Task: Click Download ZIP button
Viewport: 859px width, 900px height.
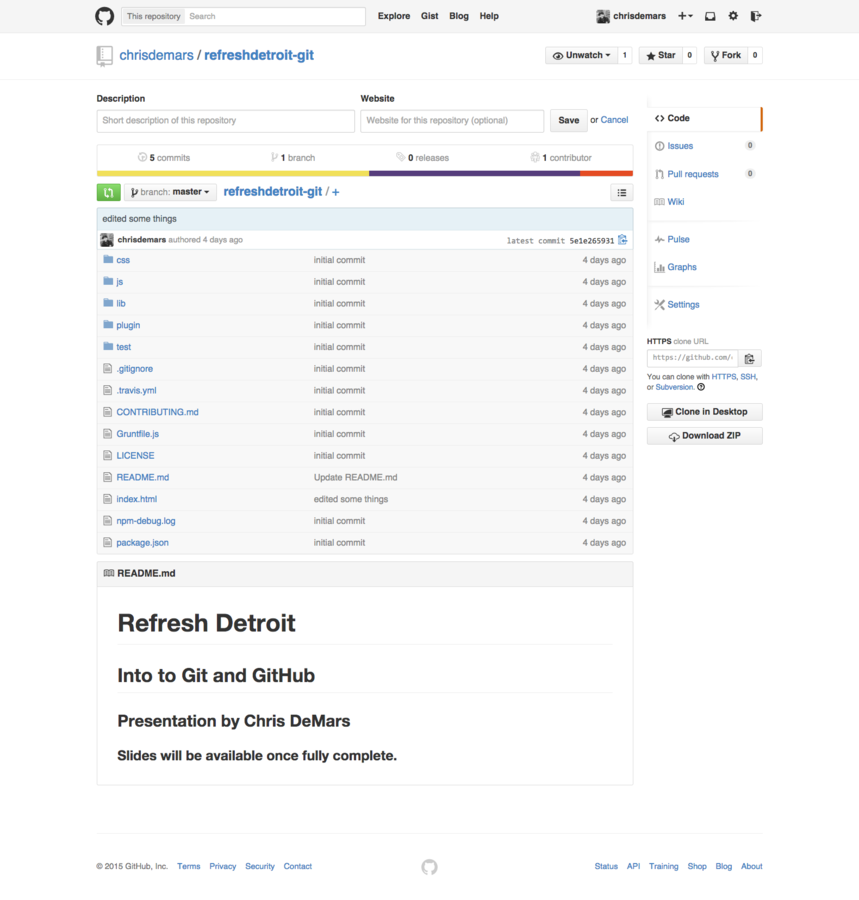Action: (x=705, y=436)
